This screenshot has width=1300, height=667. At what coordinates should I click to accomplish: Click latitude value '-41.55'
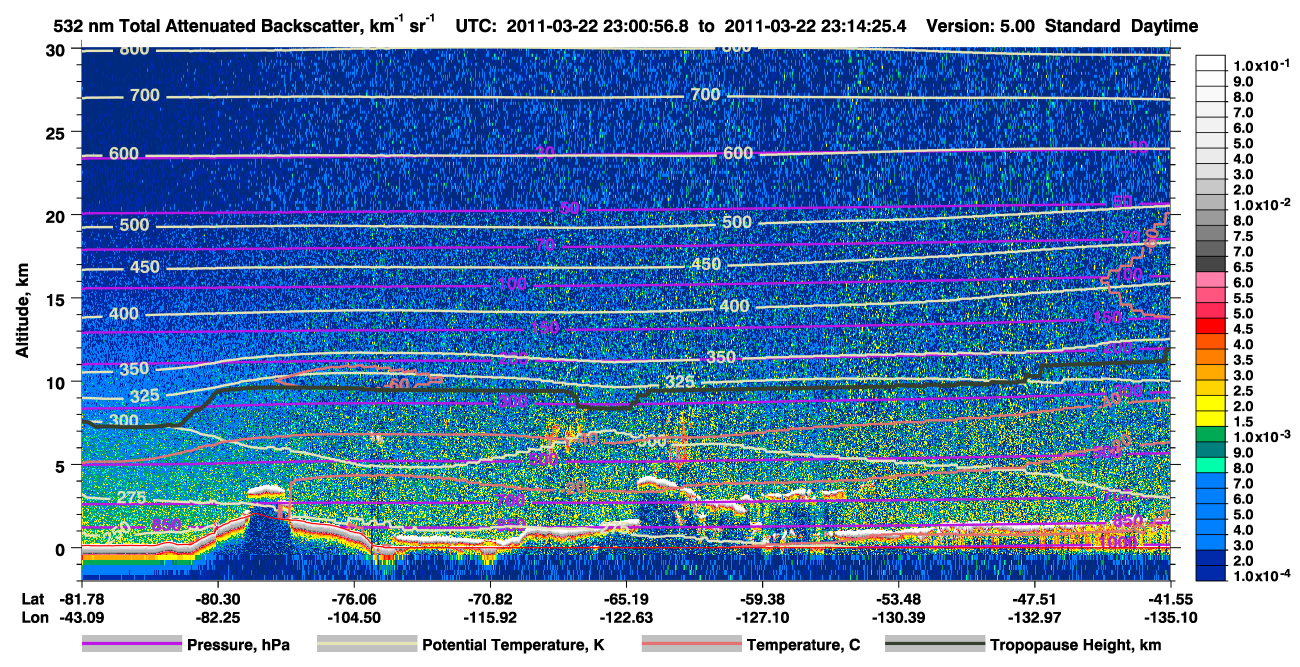pos(1170,601)
